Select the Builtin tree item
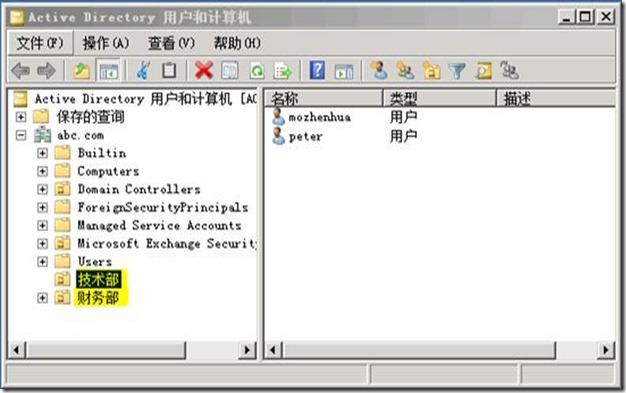Screen dimensions: 626x393 (102, 153)
